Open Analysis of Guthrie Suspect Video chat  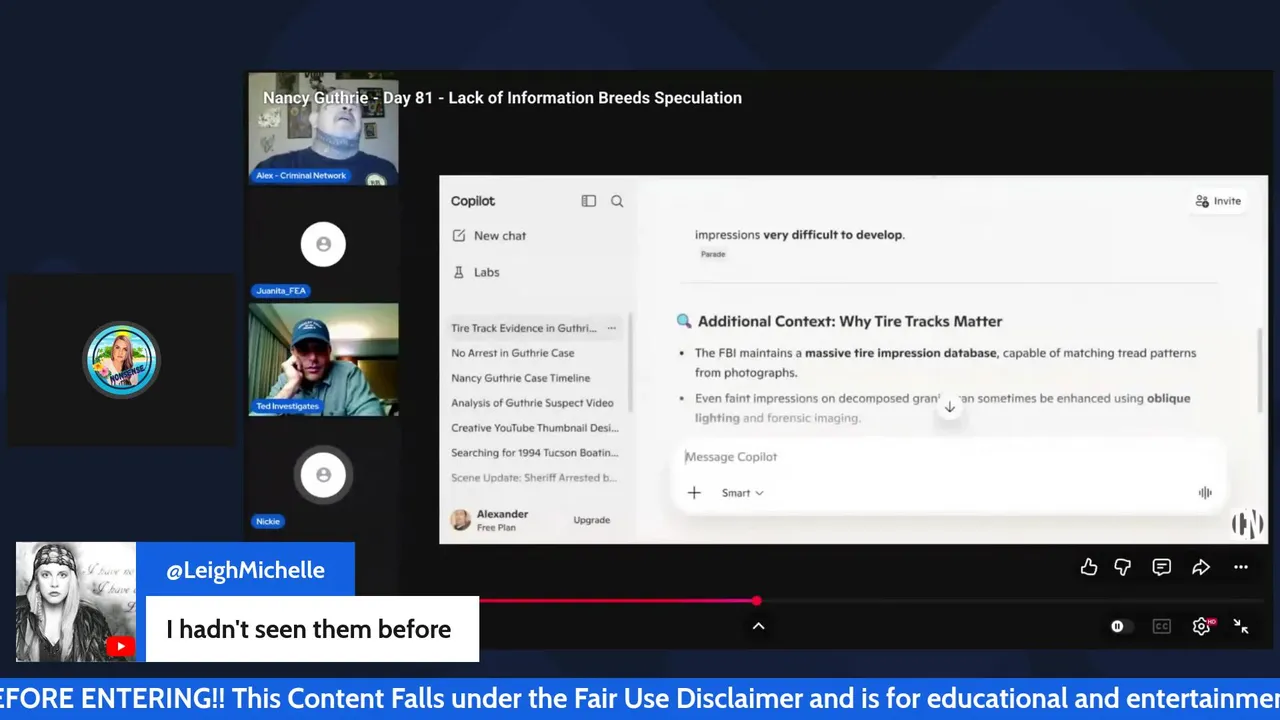tap(532, 403)
